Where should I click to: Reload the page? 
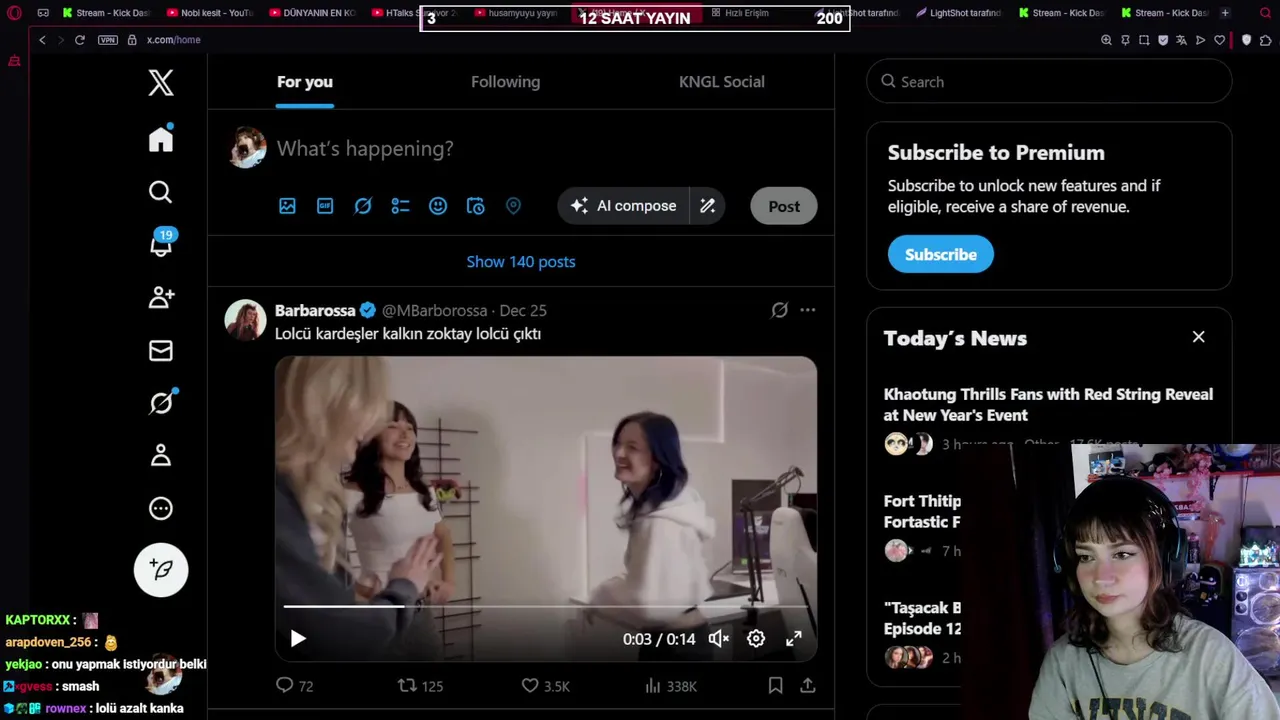coord(80,40)
